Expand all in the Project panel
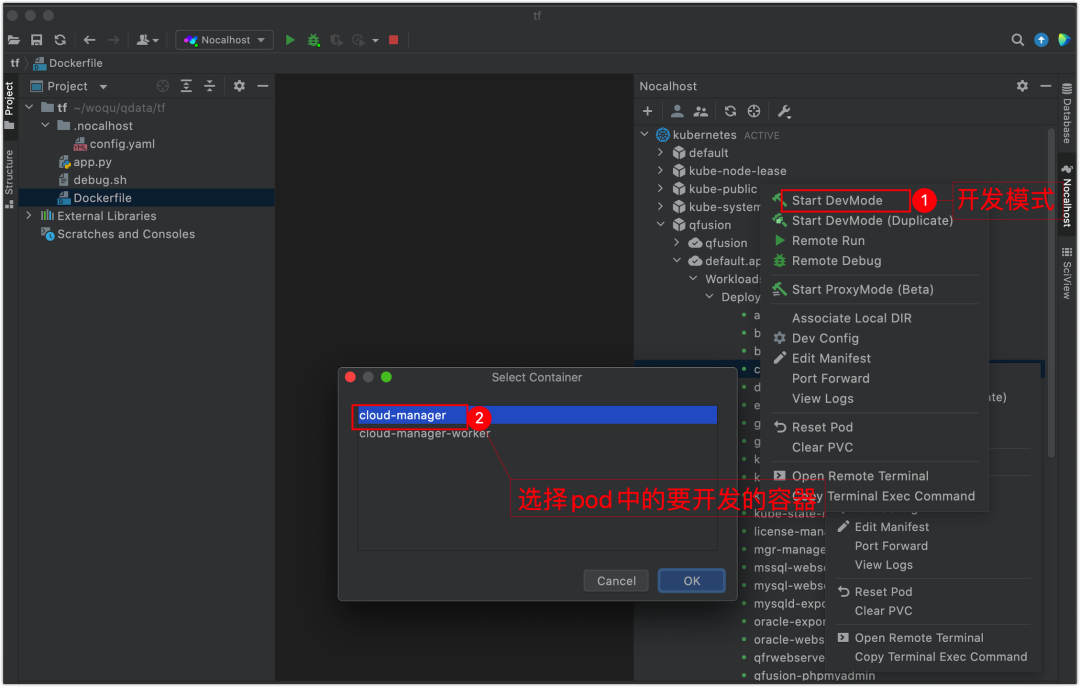This screenshot has width=1080, height=687. (186, 86)
